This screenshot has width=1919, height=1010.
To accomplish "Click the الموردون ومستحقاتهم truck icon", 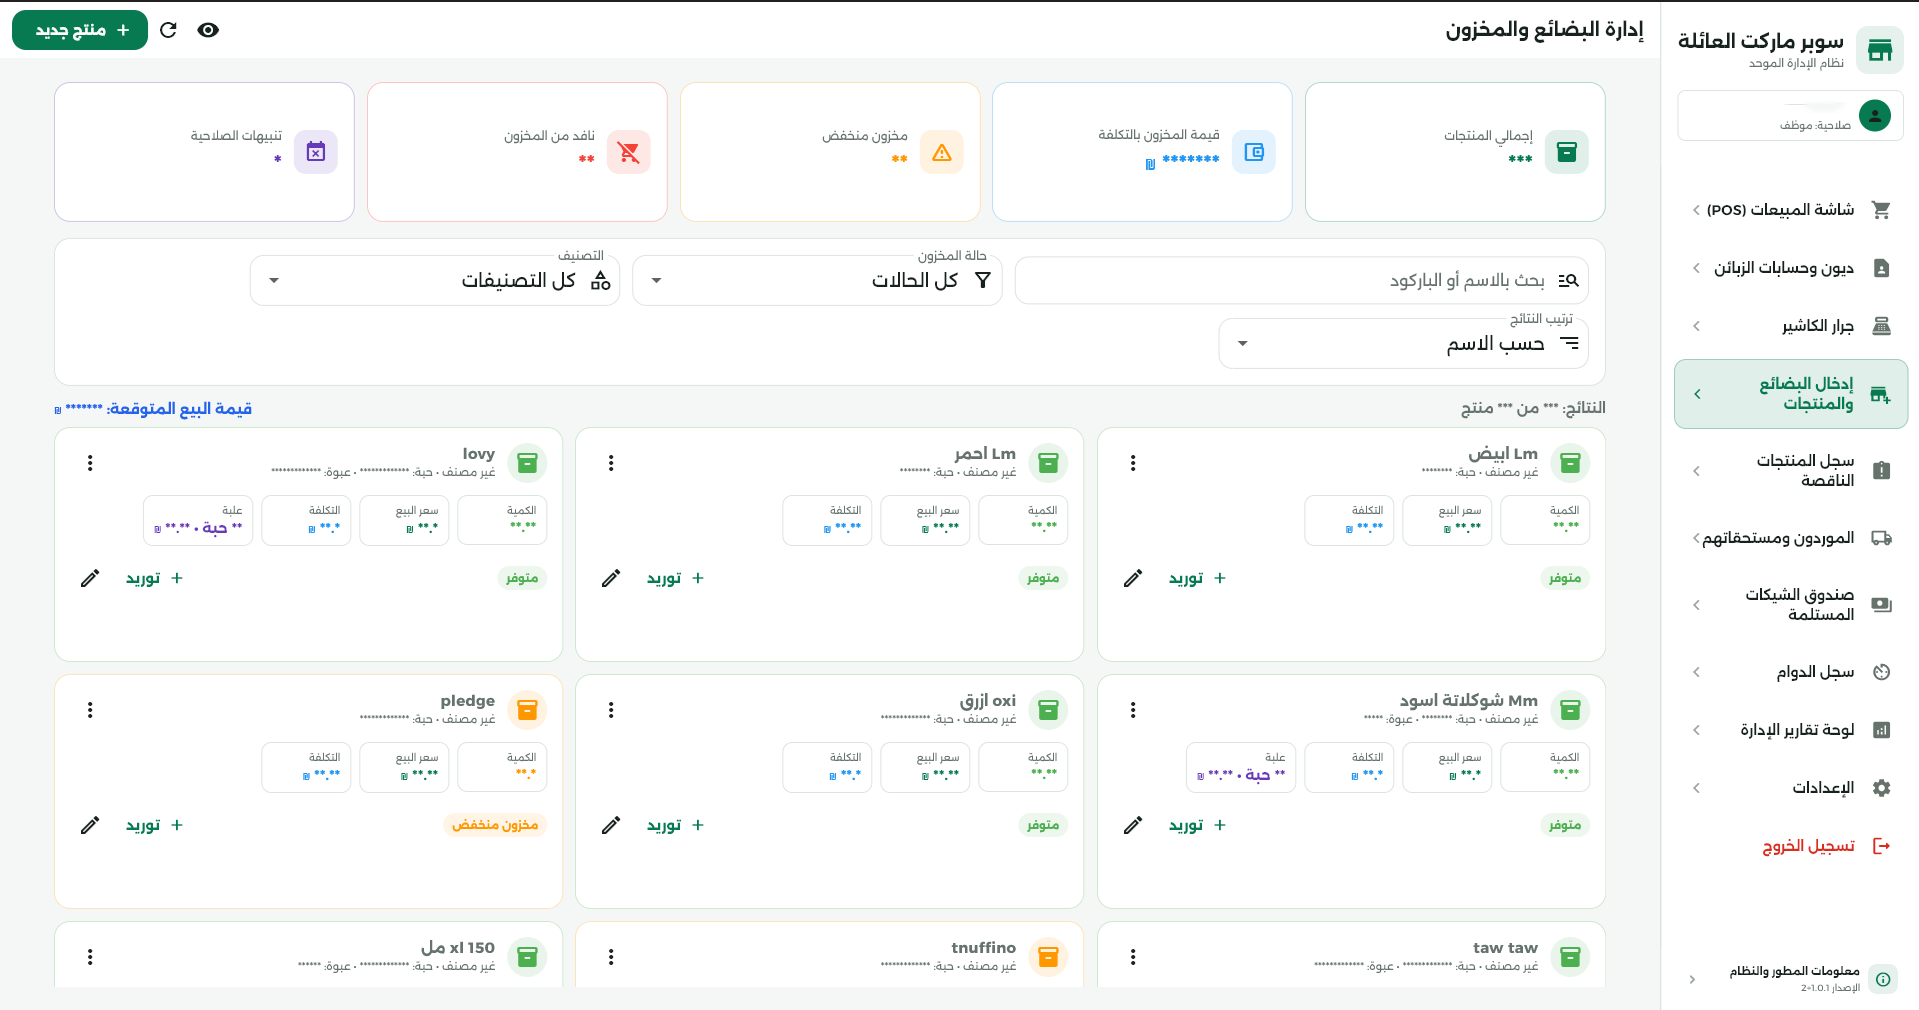I will pyautogui.click(x=1881, y=538).
